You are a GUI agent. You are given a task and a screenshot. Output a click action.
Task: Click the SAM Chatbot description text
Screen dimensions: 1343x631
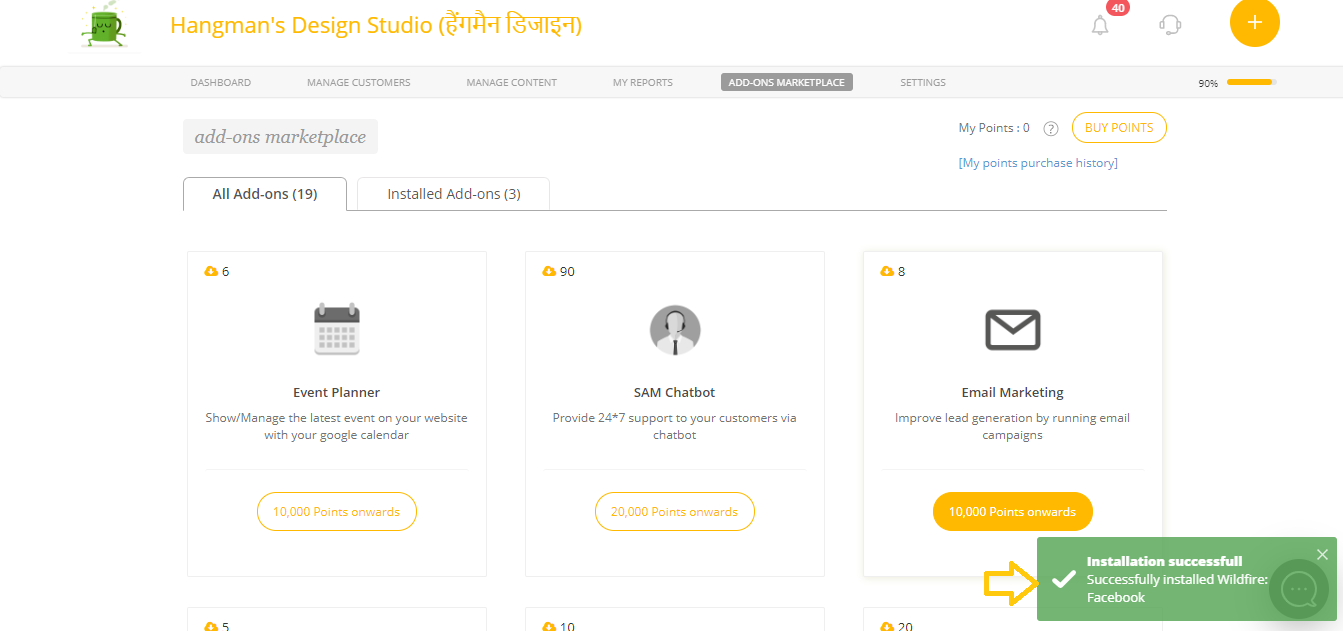675,427
